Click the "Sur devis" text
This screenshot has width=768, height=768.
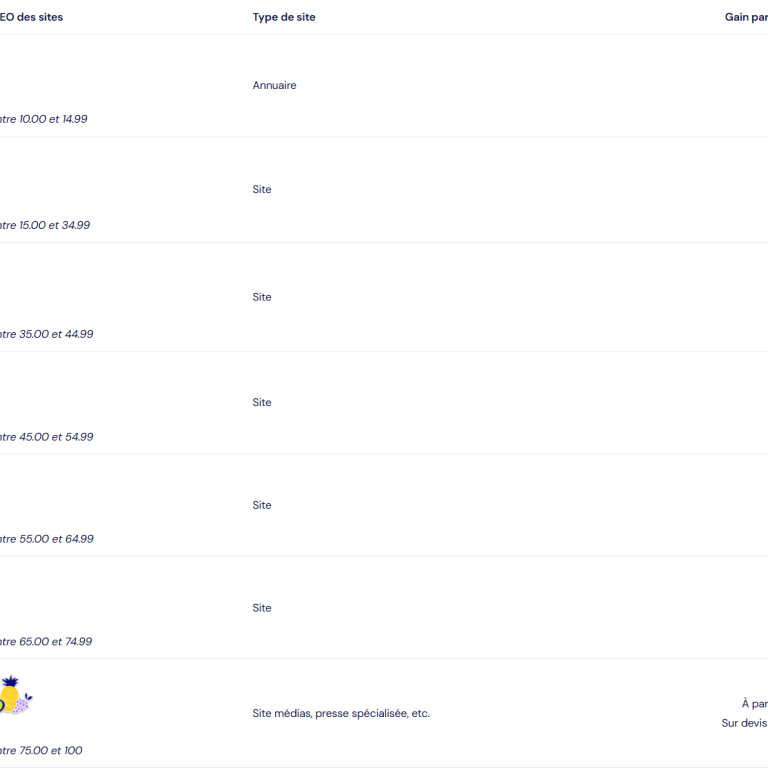click(744, 723)
